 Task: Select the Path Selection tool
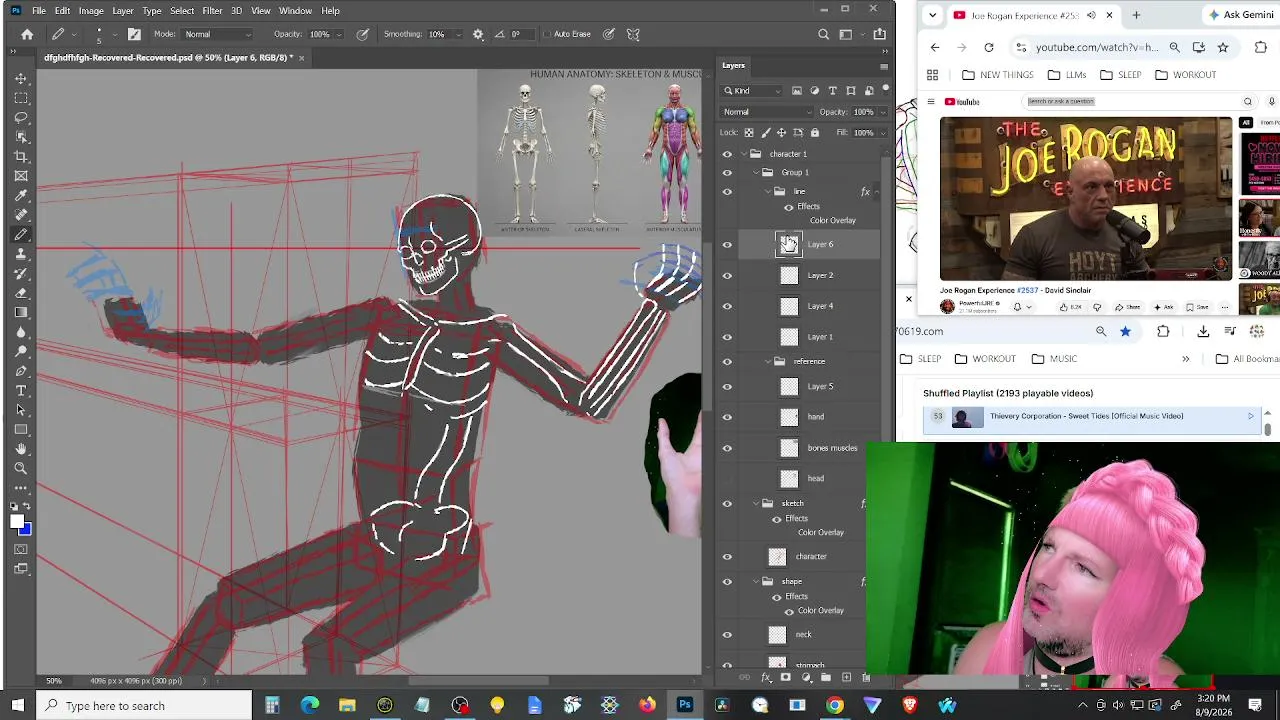tap(21, 410)
